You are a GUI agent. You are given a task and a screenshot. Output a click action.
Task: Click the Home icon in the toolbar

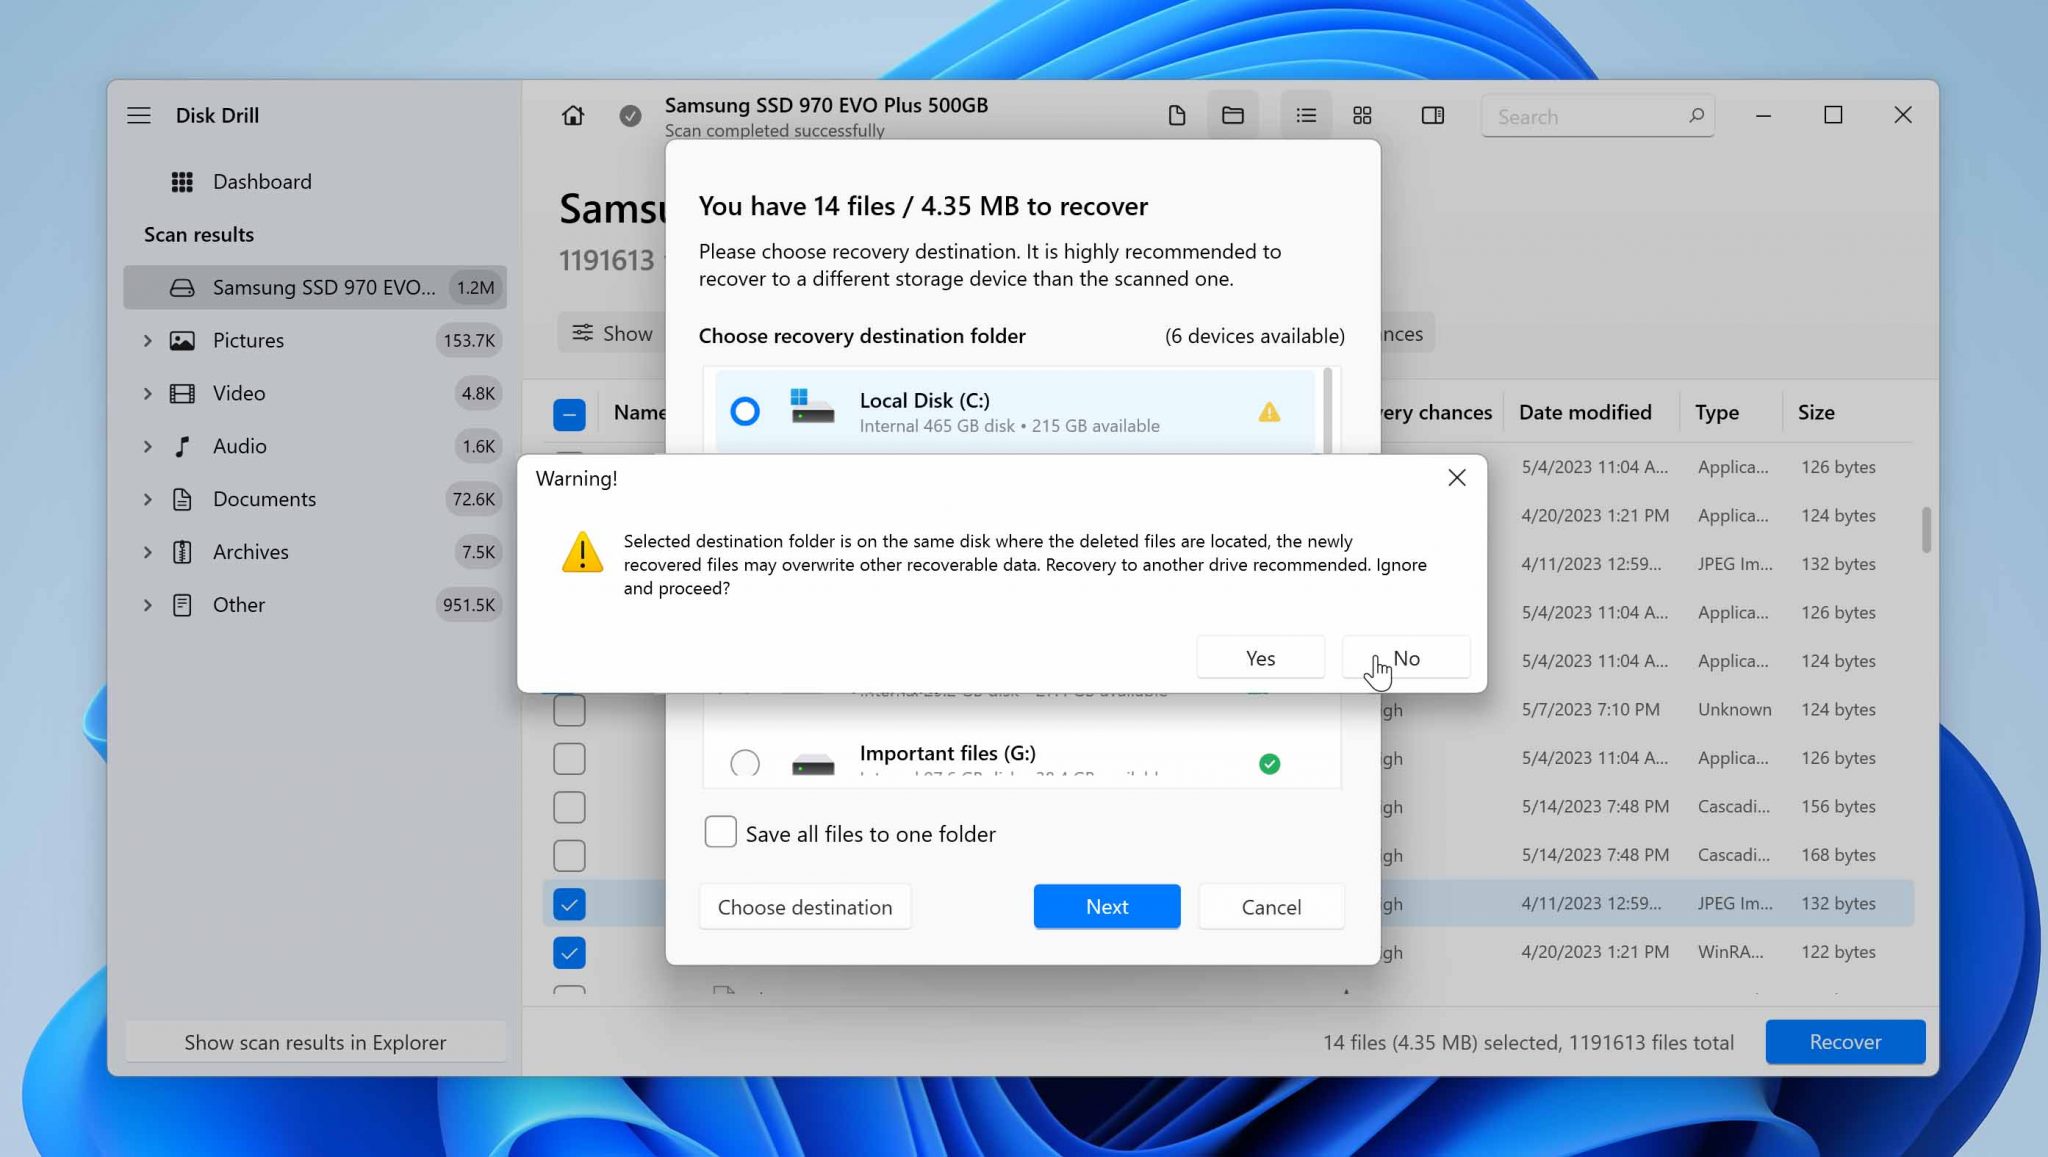[571, 115]
